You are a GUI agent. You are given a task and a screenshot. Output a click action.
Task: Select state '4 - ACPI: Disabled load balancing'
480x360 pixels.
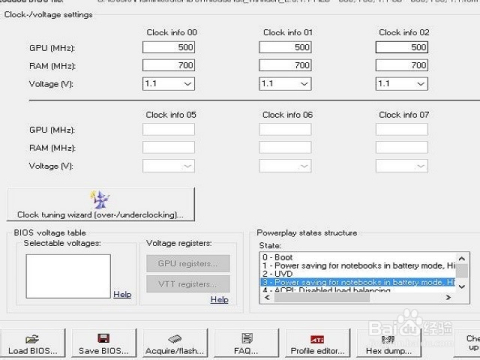(326, 290)
